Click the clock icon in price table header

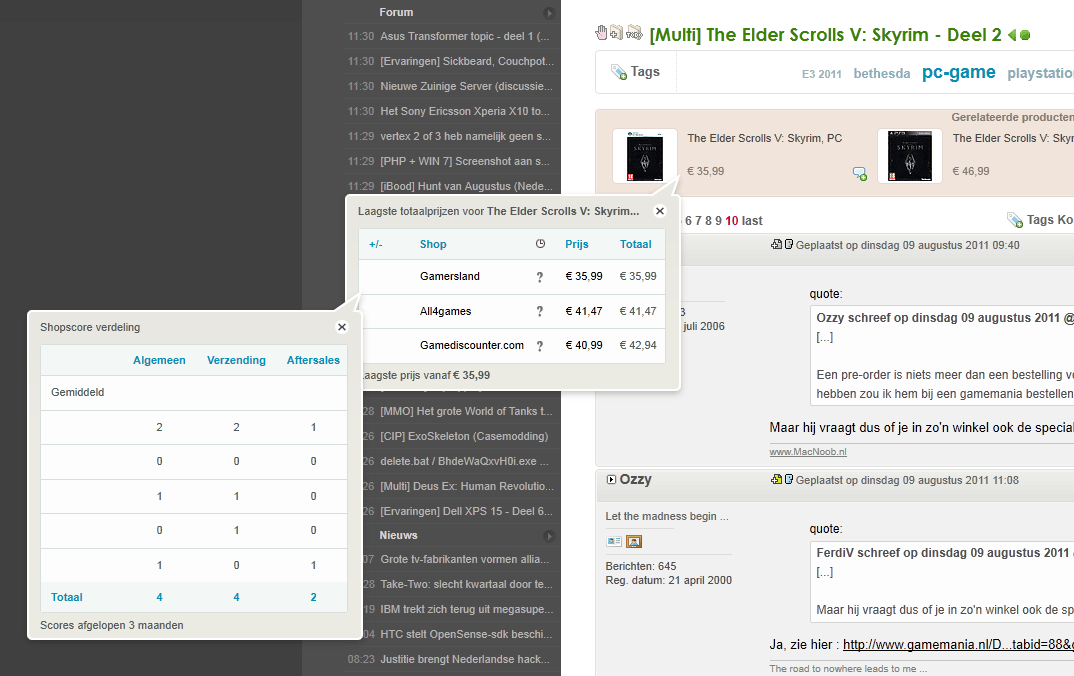pyautogui.click(x=540, y=244)
